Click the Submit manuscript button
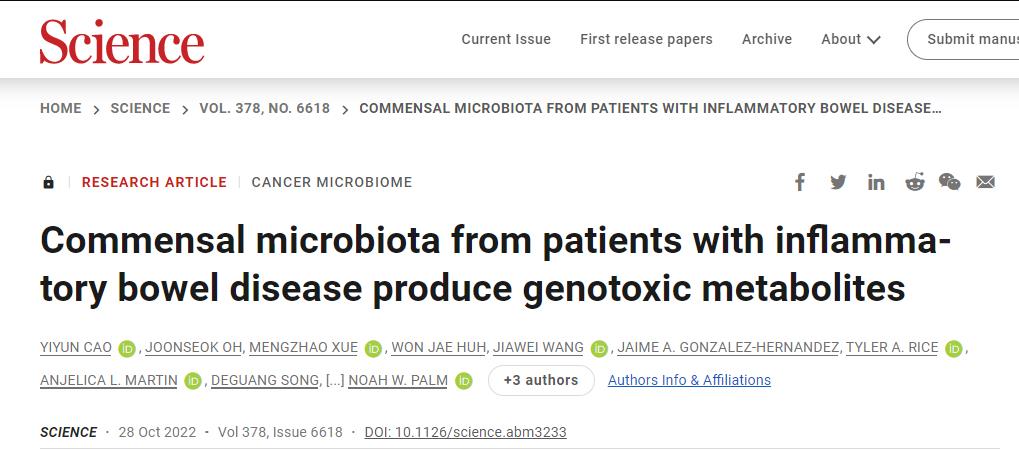This screenshot has height=451, width=1019. tap(964, 40)
